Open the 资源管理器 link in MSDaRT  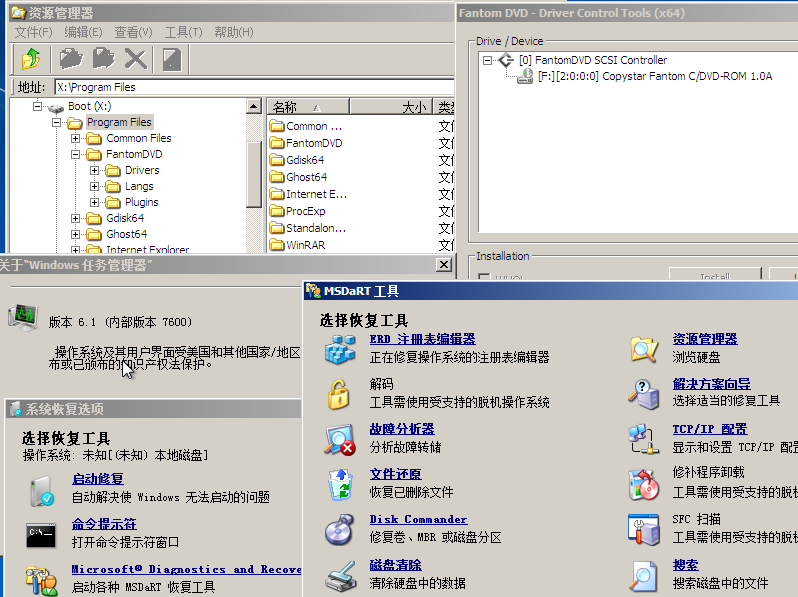[705, 339]
